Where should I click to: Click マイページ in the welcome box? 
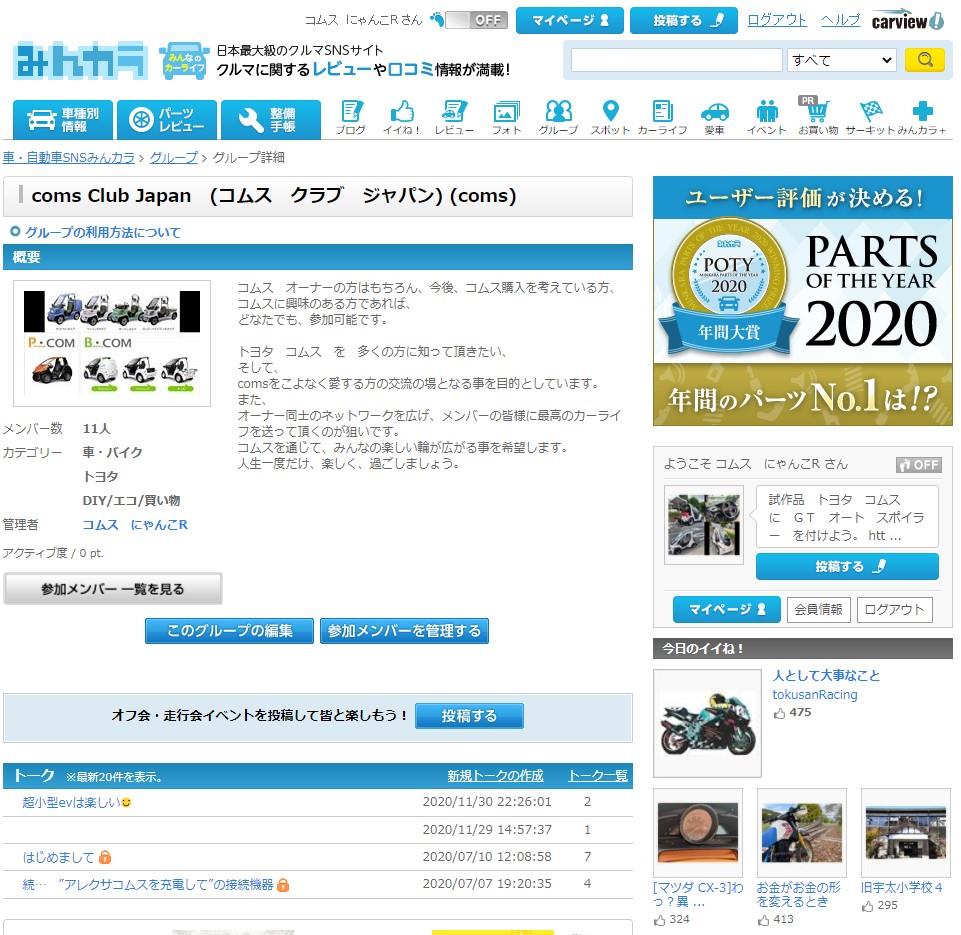coord(727,610)
